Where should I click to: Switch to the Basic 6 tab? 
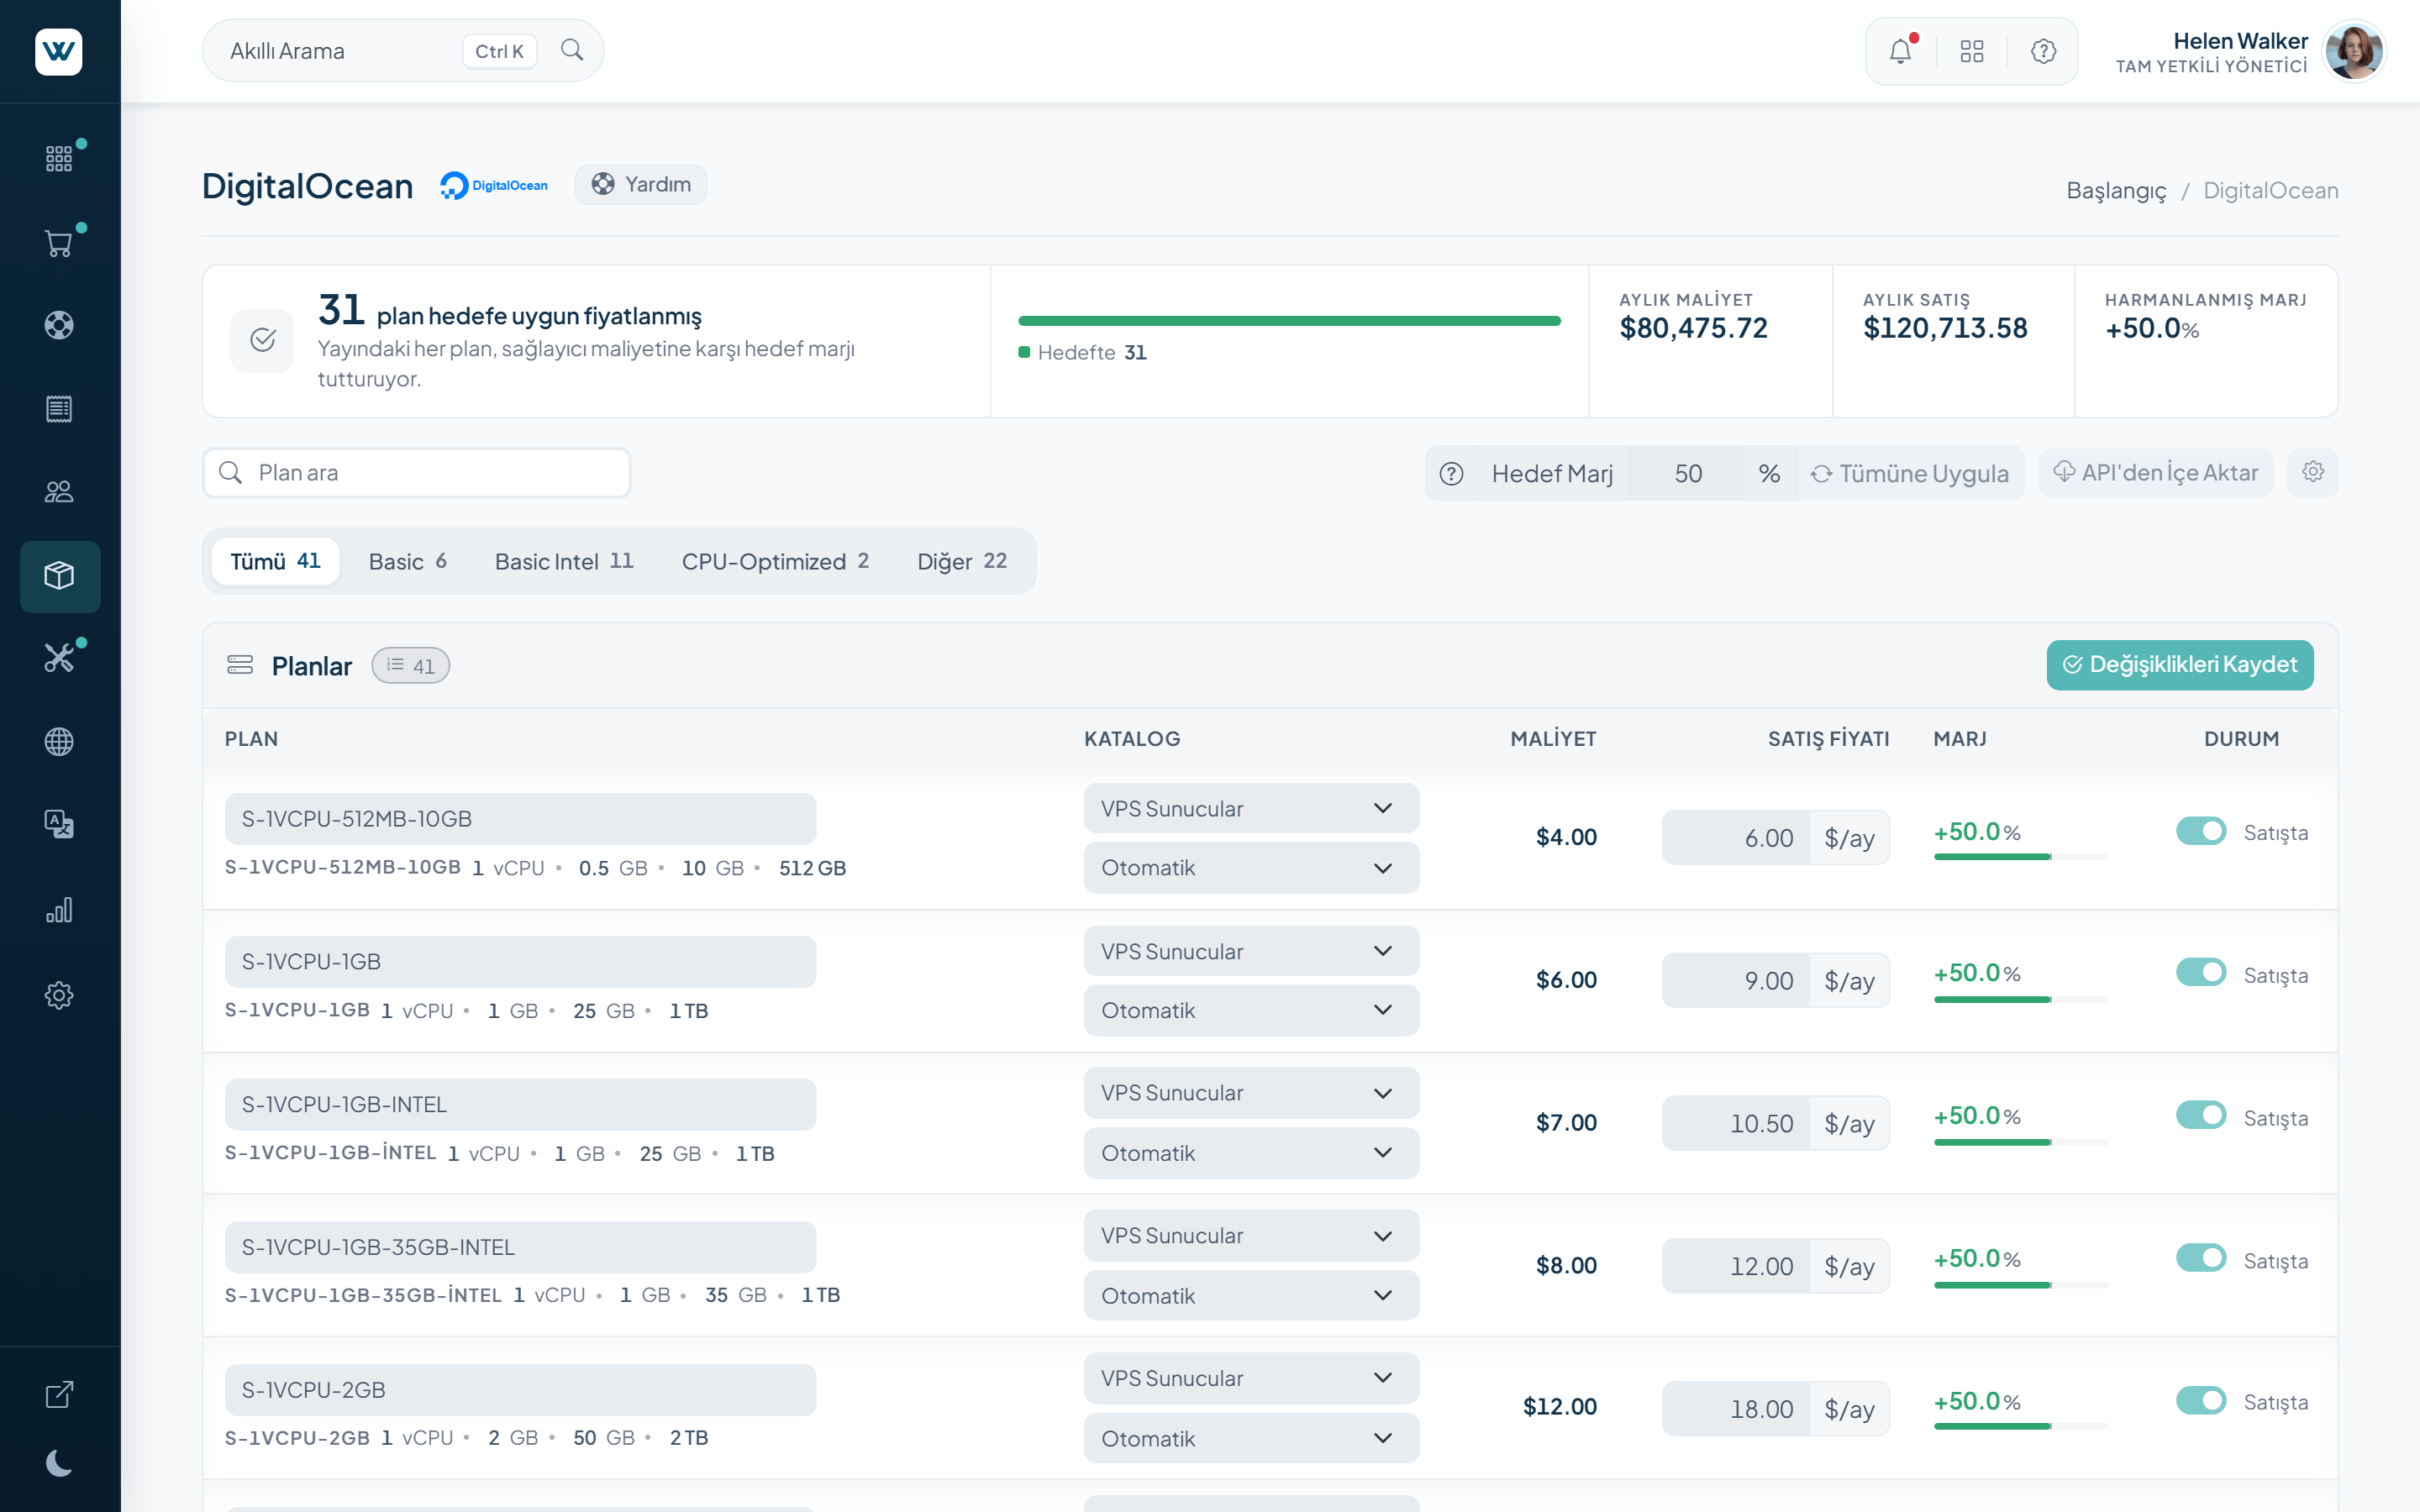408,561
